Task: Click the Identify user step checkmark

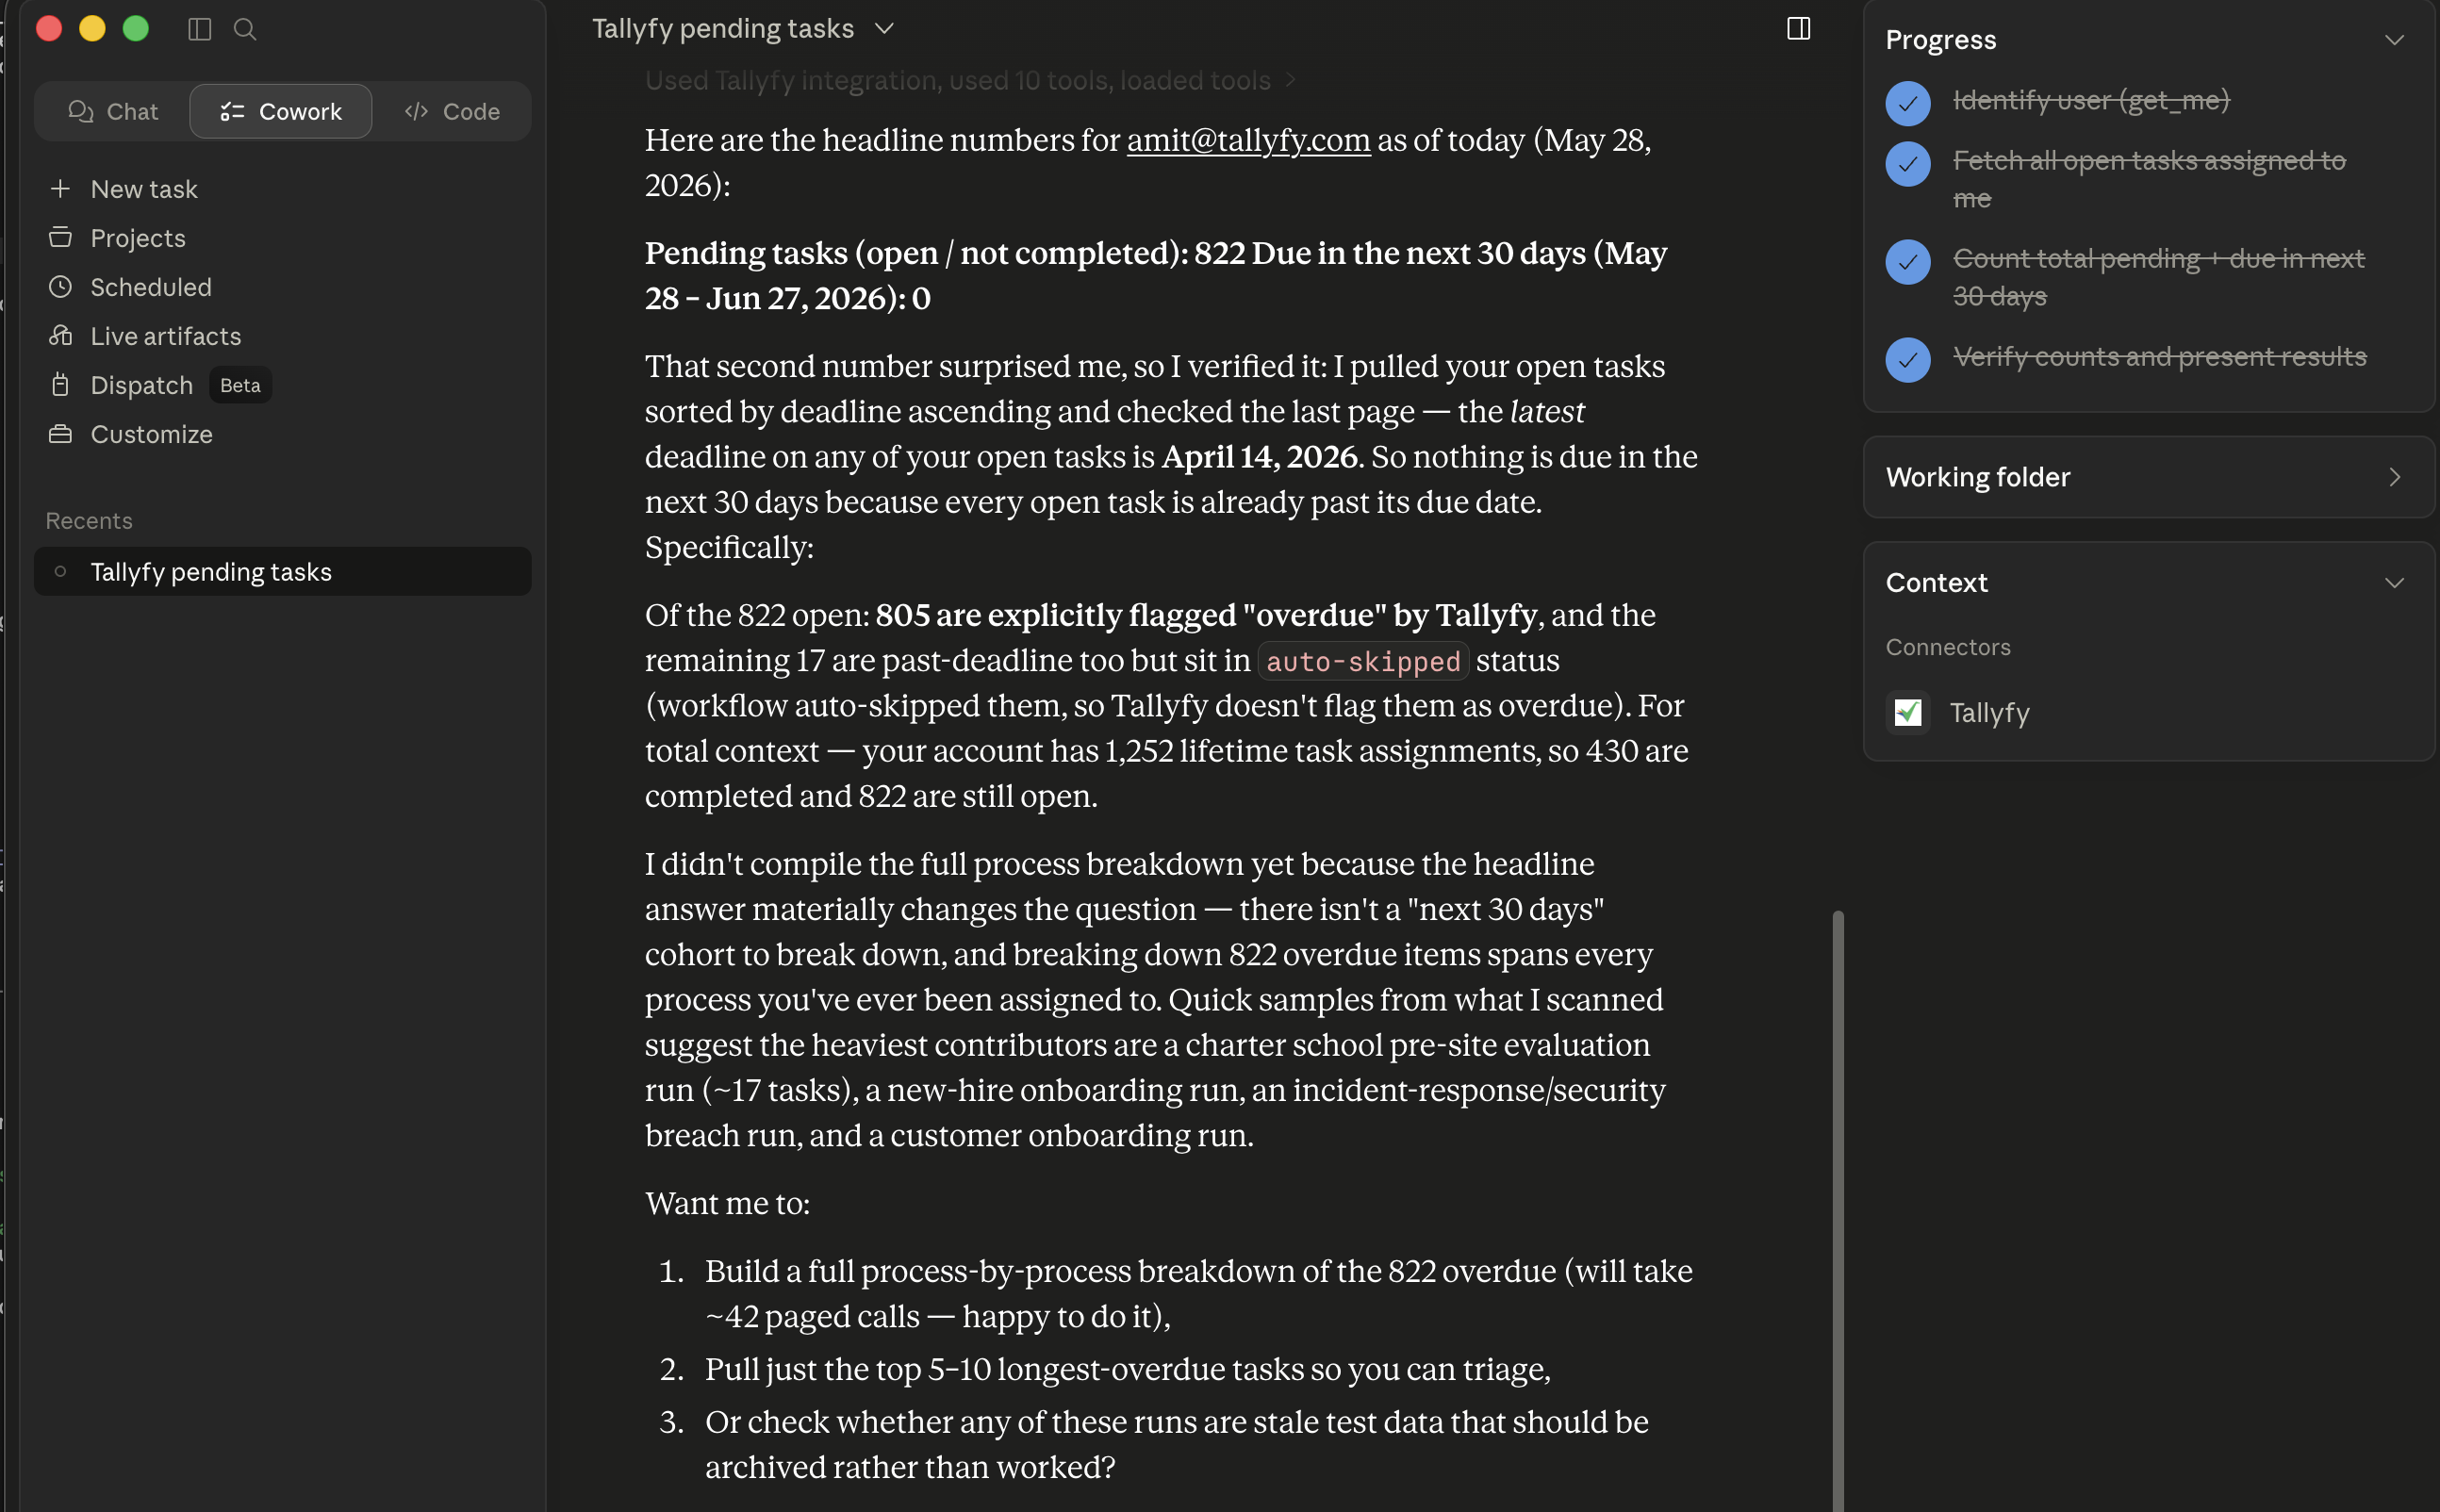Action: tap(1908, 104)
